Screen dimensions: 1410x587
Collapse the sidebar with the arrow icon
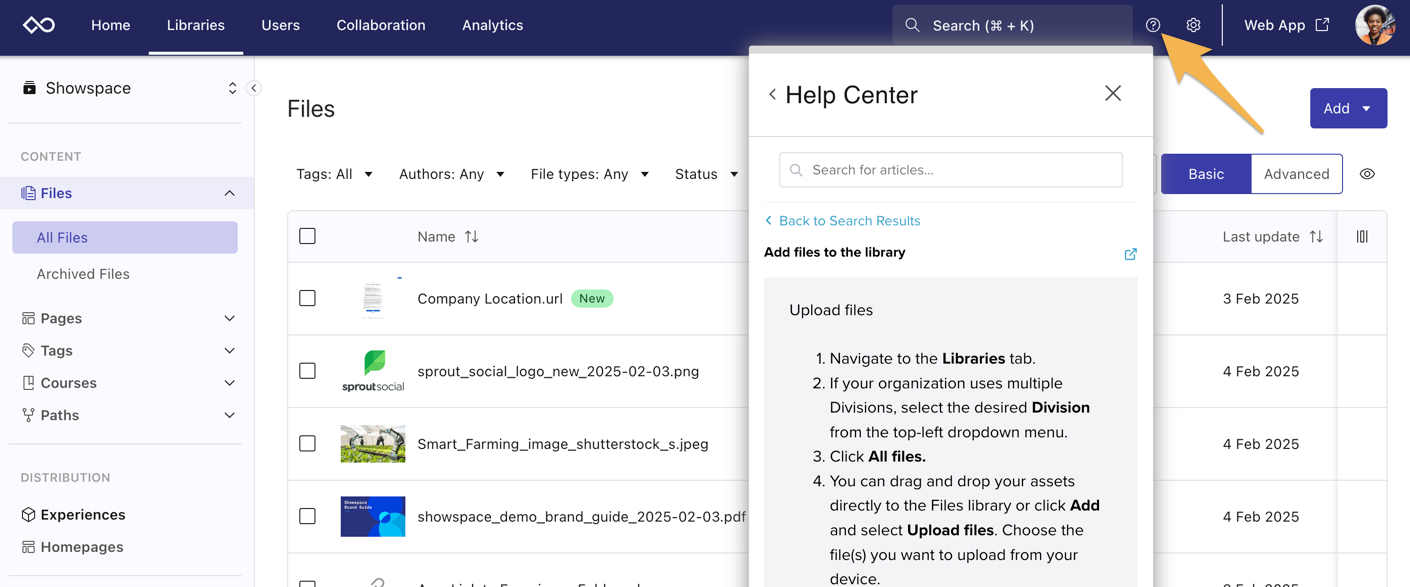[x=254, y=88]
